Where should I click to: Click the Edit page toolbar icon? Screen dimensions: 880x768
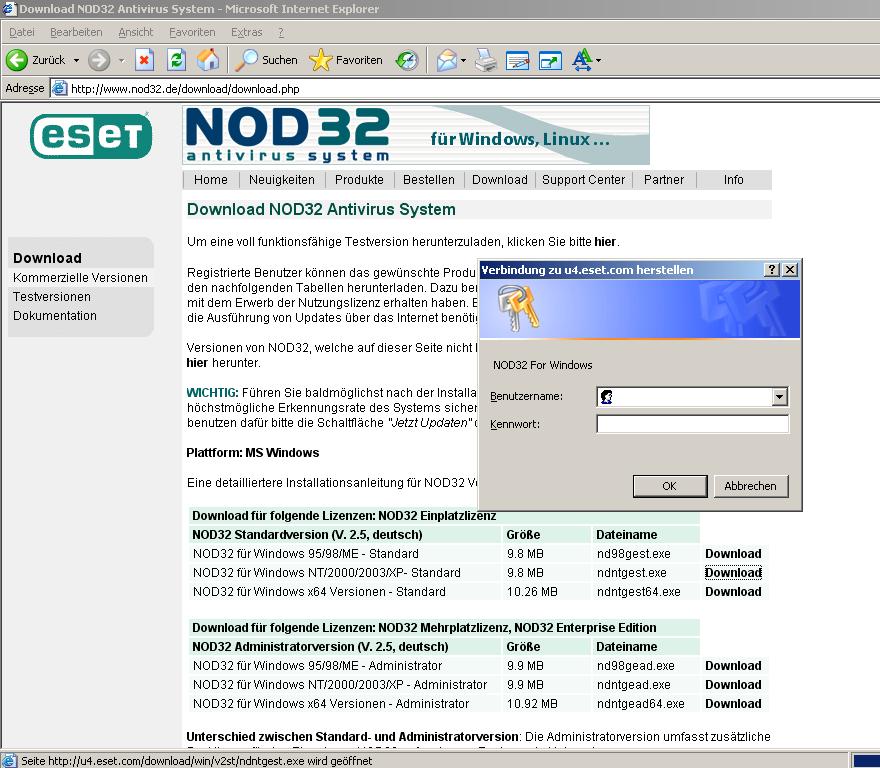point(517,60)
